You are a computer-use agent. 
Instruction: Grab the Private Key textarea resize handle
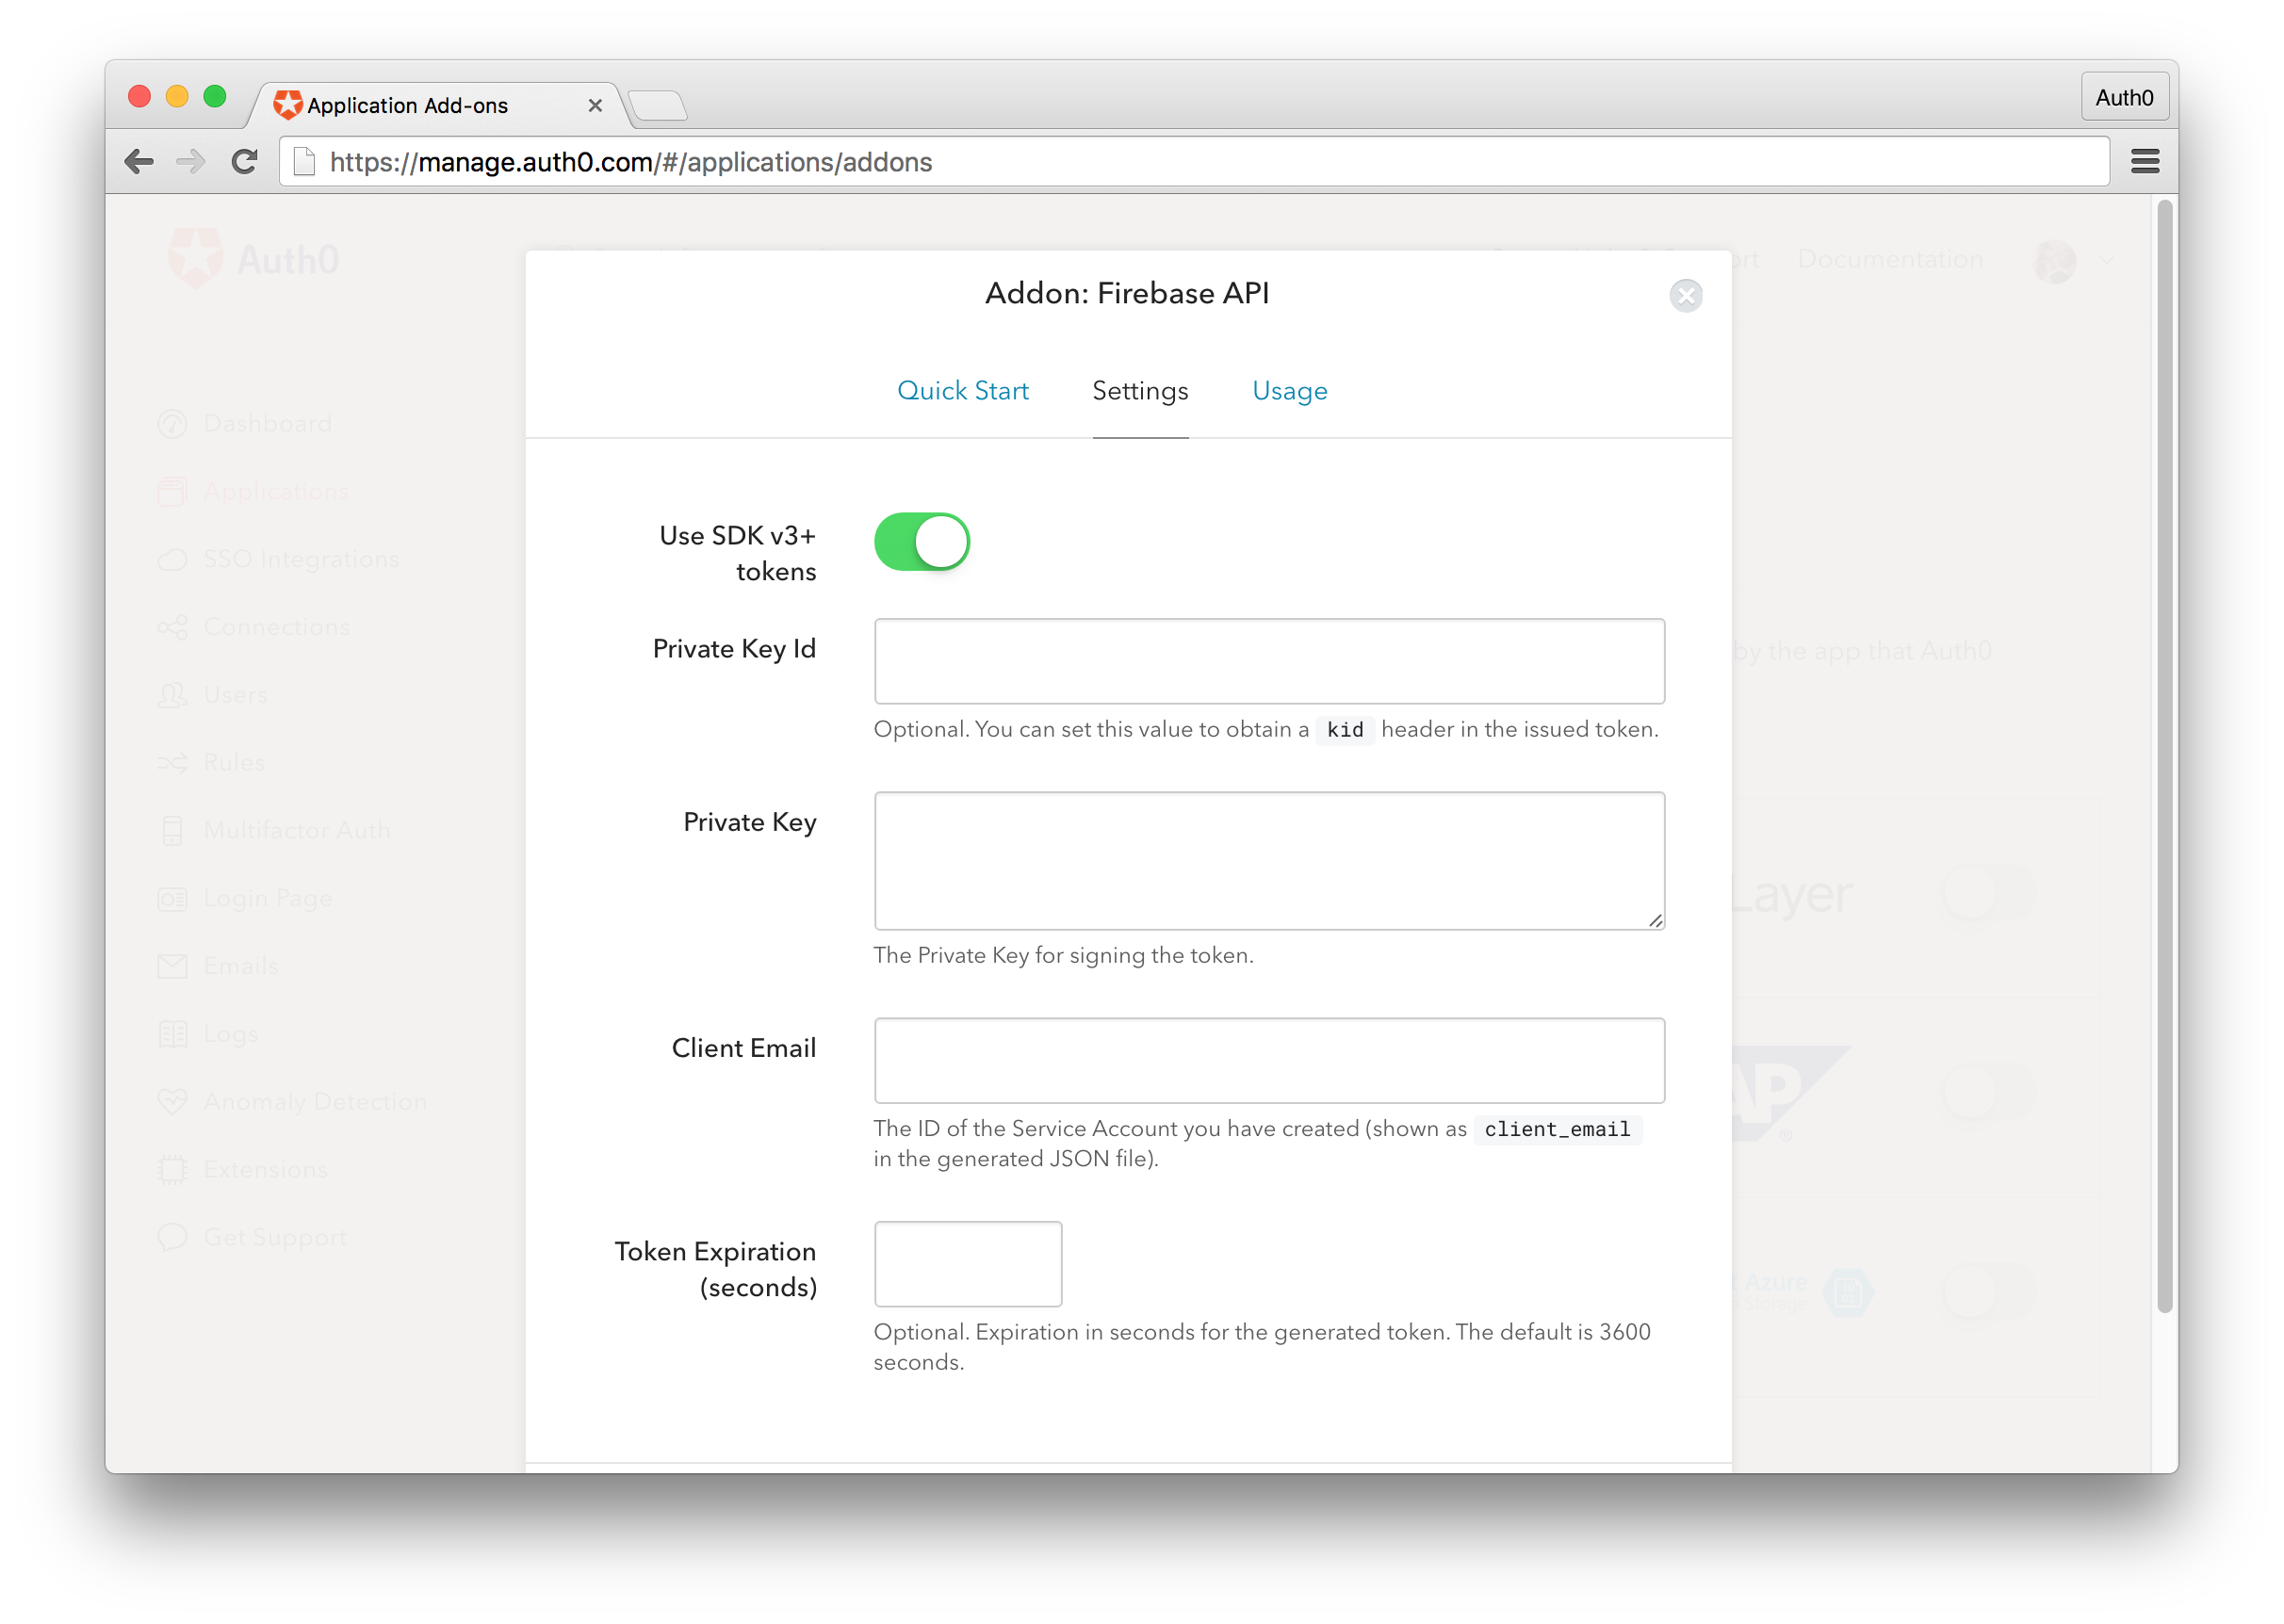[x=1655, y=920]
